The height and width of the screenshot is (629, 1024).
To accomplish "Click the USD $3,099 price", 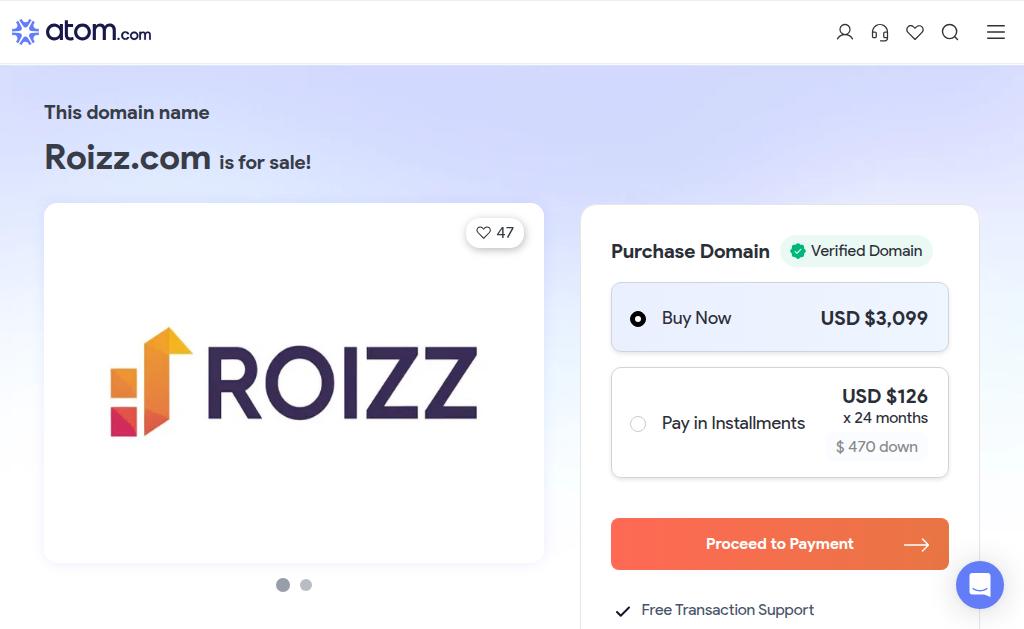I will pos(874,318).
